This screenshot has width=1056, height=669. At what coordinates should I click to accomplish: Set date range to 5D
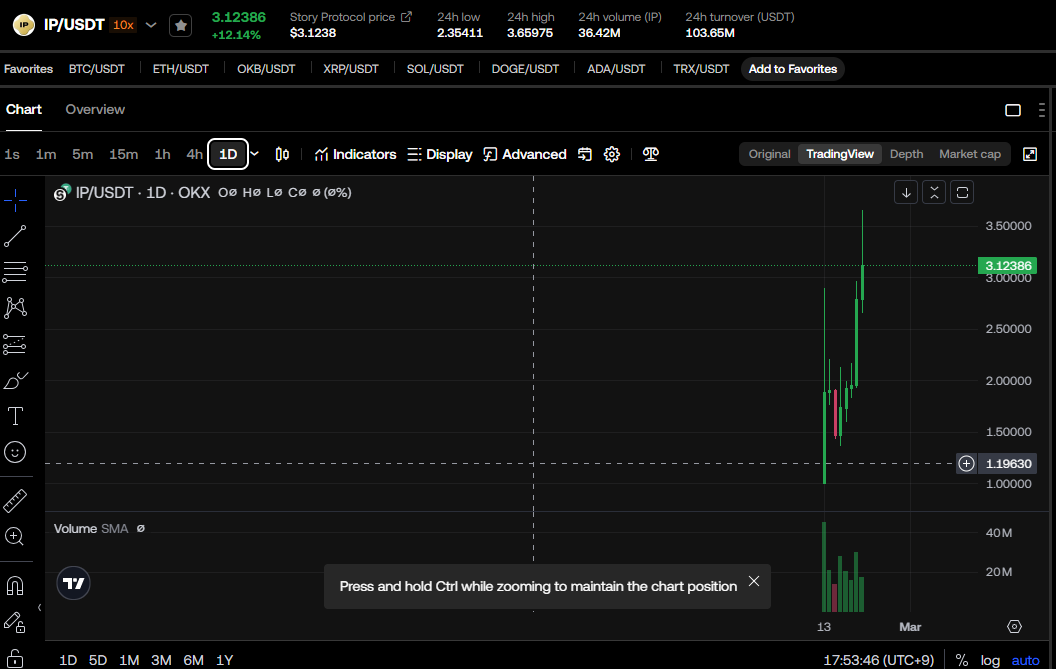[98, 660]
